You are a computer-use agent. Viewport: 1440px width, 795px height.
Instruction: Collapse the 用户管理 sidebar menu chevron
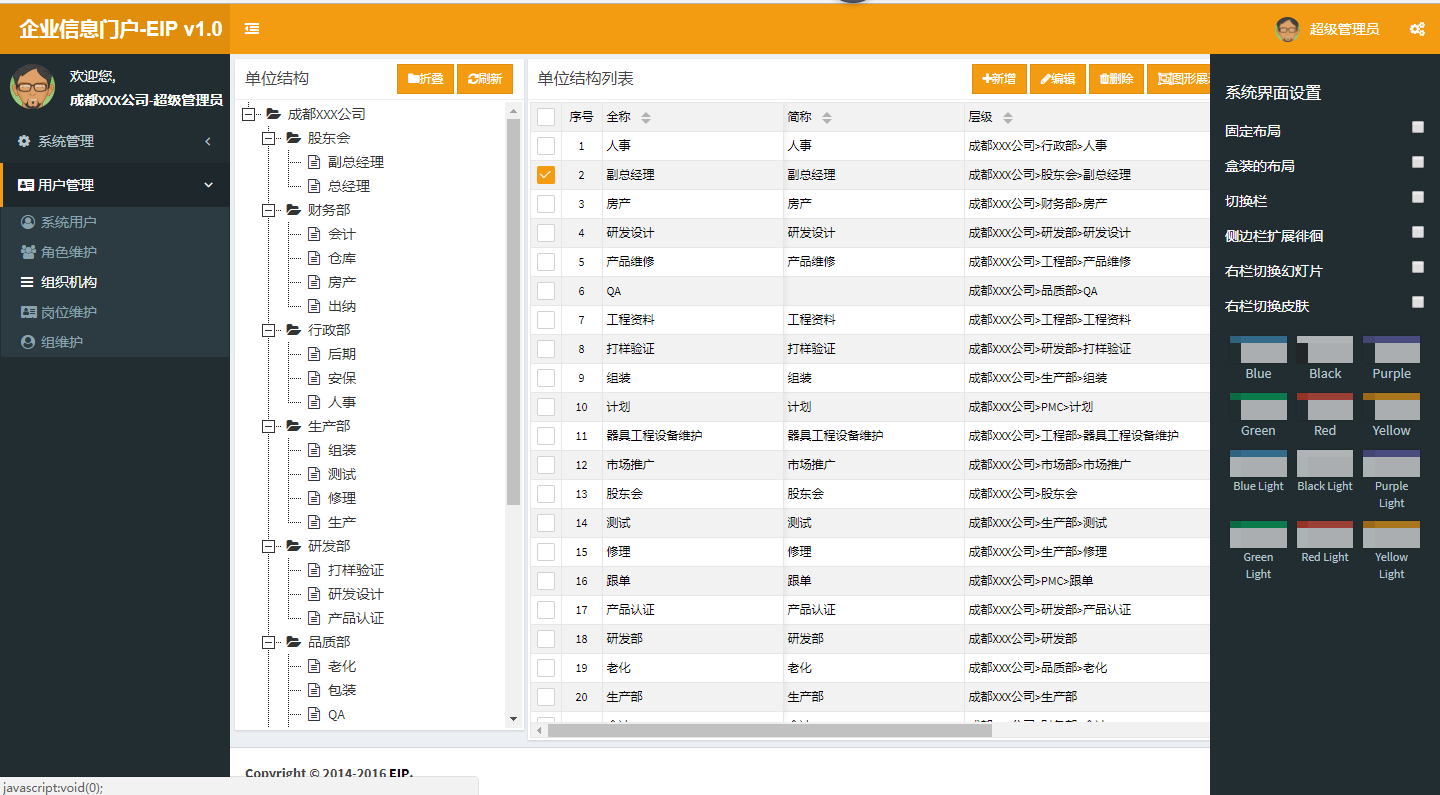(209, 185)
